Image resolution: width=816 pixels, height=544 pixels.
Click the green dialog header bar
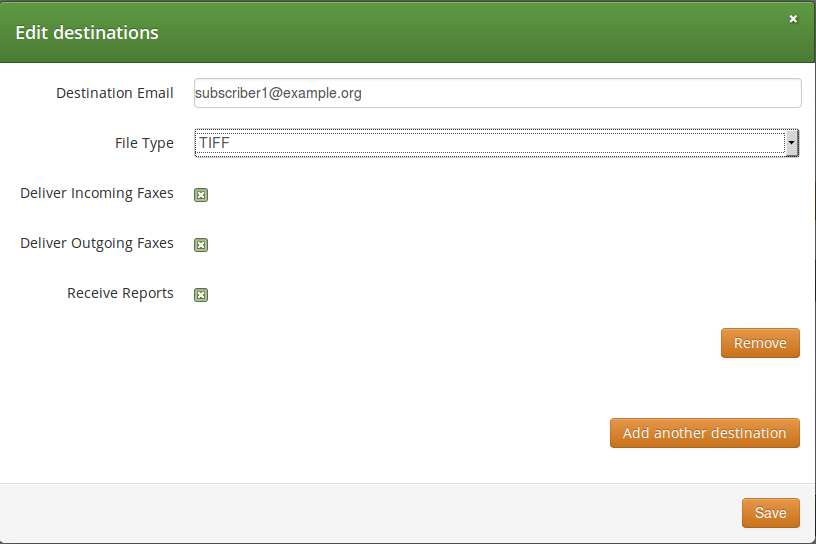(450, 33)
